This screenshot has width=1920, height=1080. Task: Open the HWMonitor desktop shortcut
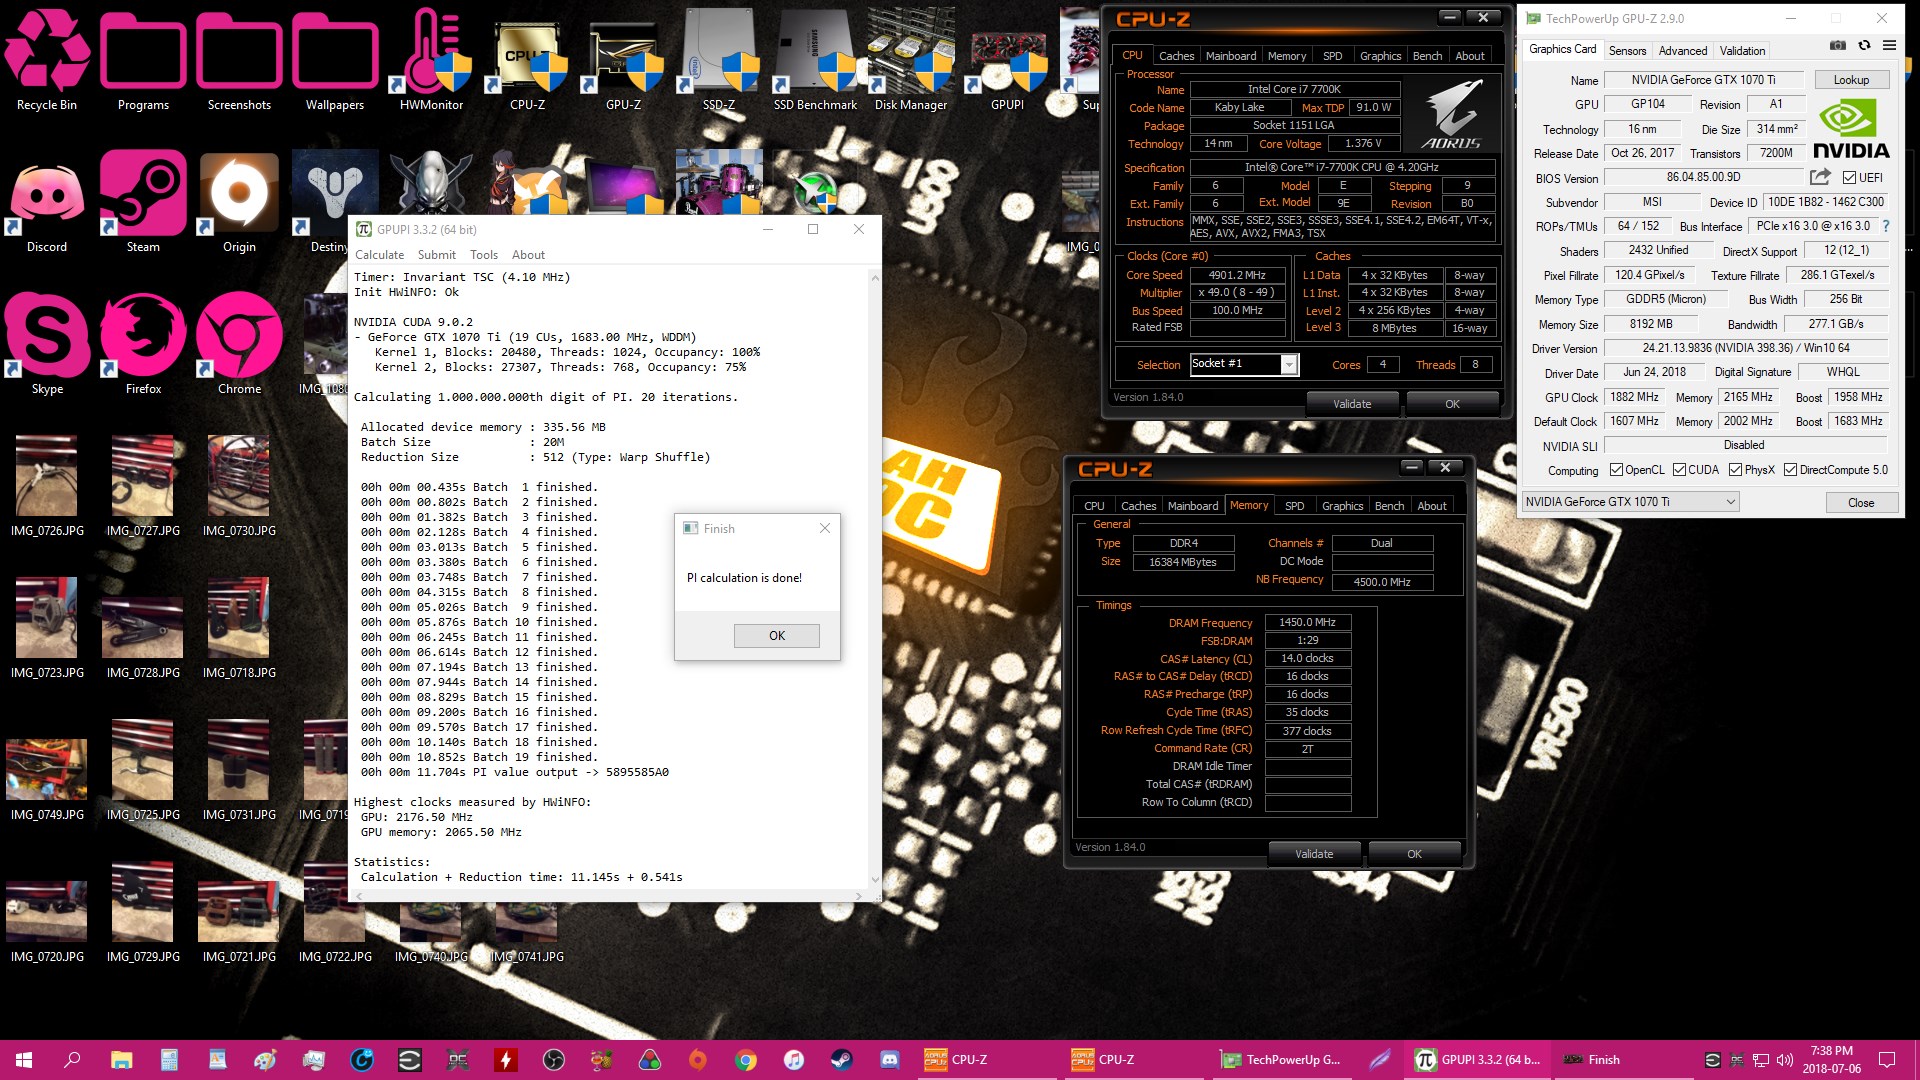431,60
